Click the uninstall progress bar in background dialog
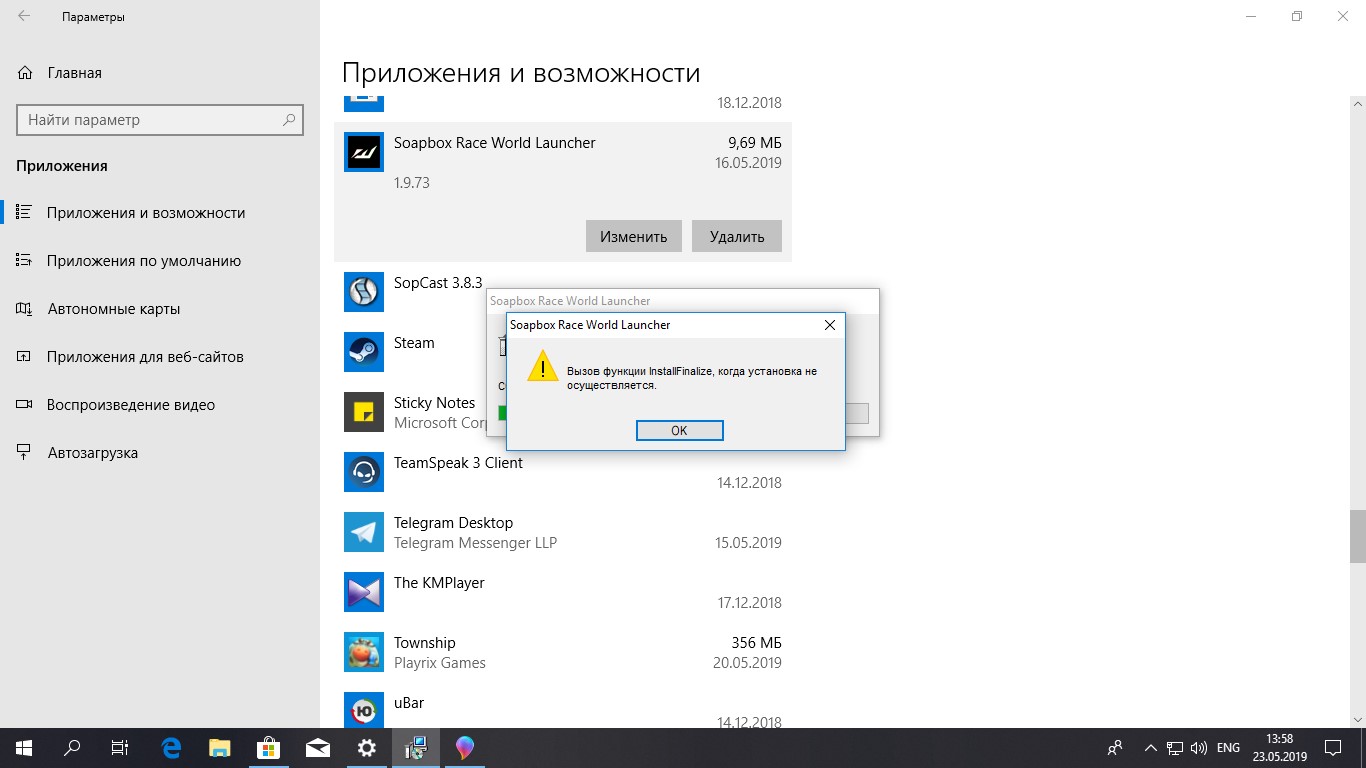 click(683, 413)
